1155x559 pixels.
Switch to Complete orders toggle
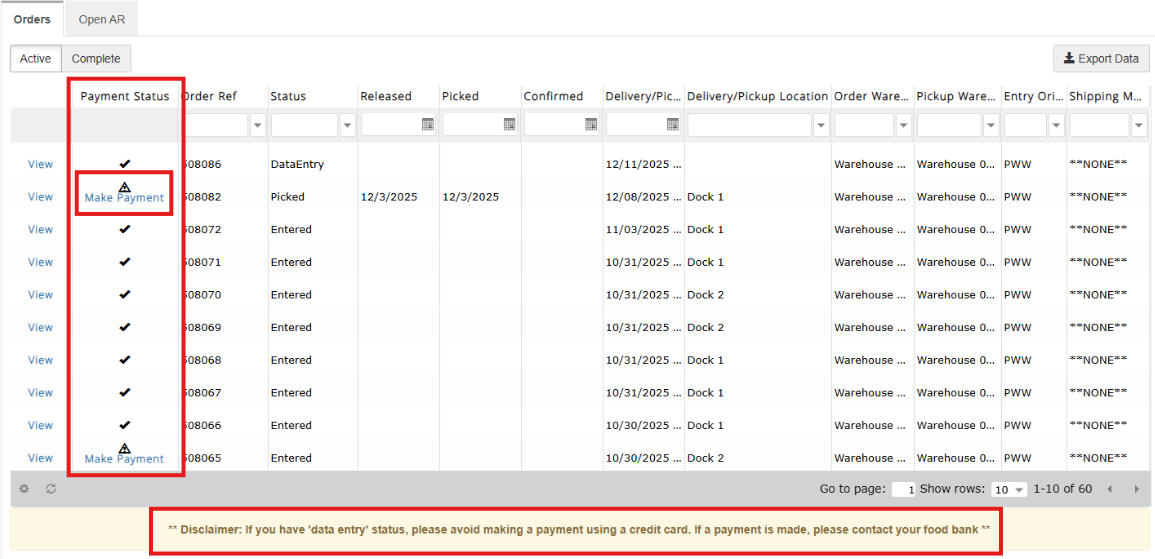point(96,59)
